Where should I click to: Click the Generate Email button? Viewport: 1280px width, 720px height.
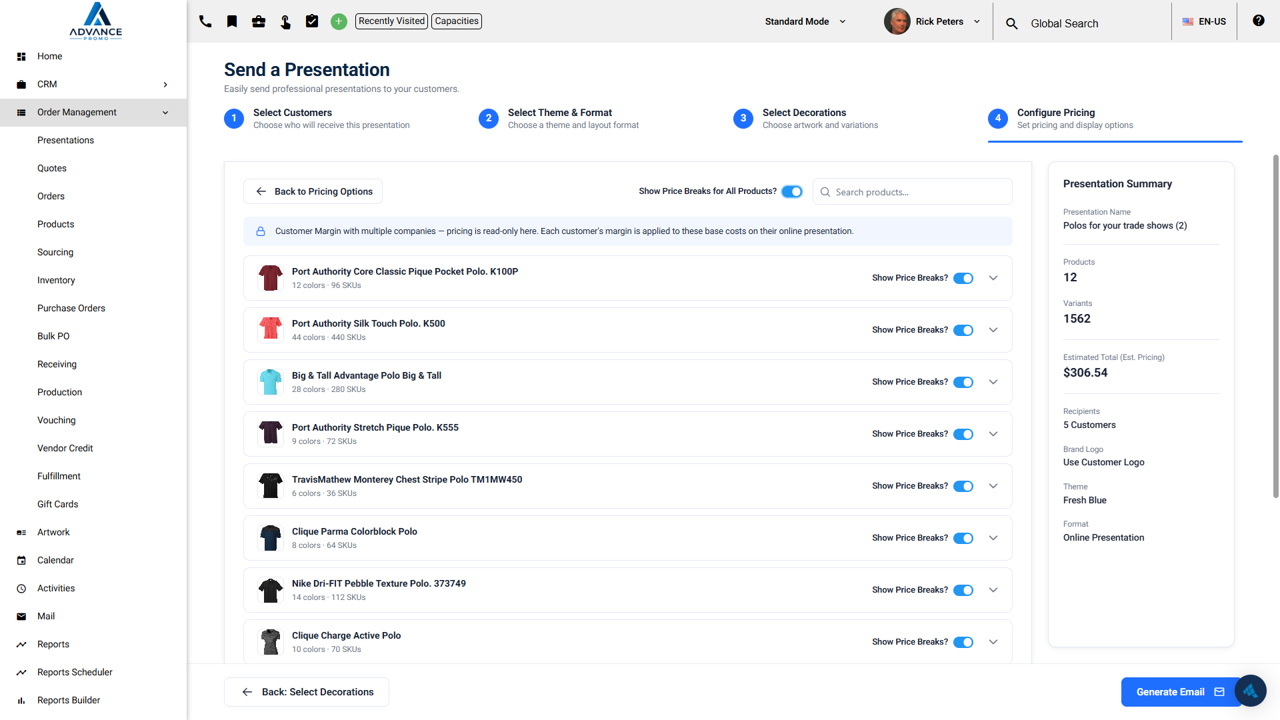(x=1180, y=692)
